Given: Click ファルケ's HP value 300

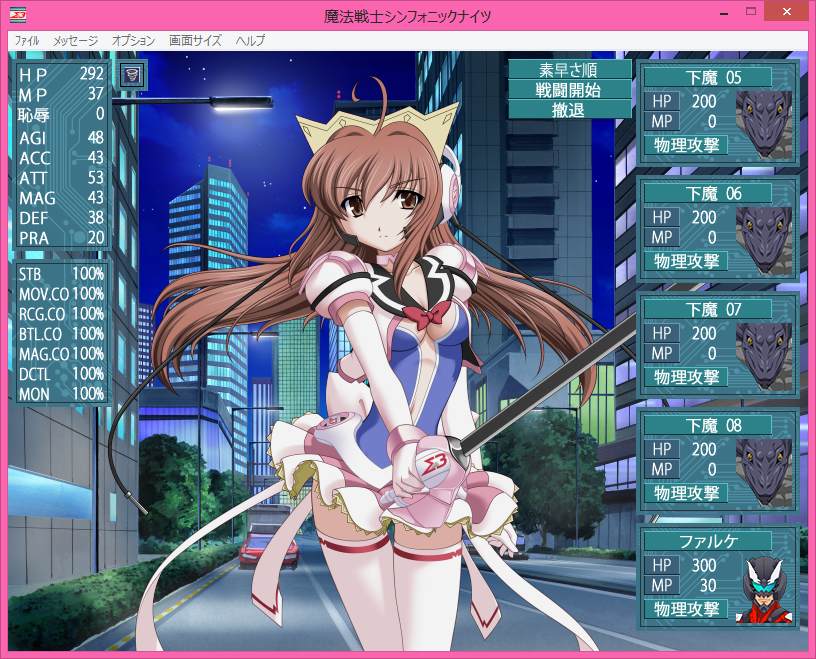Looking at the screenshot, I should click(x=704, y=565).
